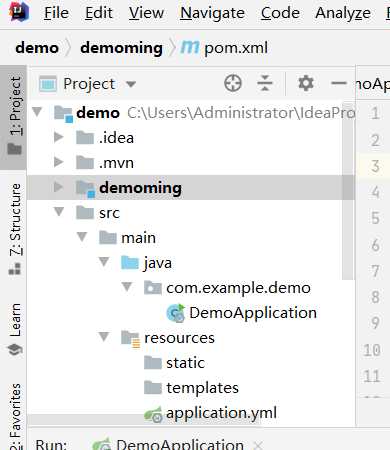Click the Structure tab icon in sidebar
Viewport: 390px width, 450px height.
tap(14, 269)
